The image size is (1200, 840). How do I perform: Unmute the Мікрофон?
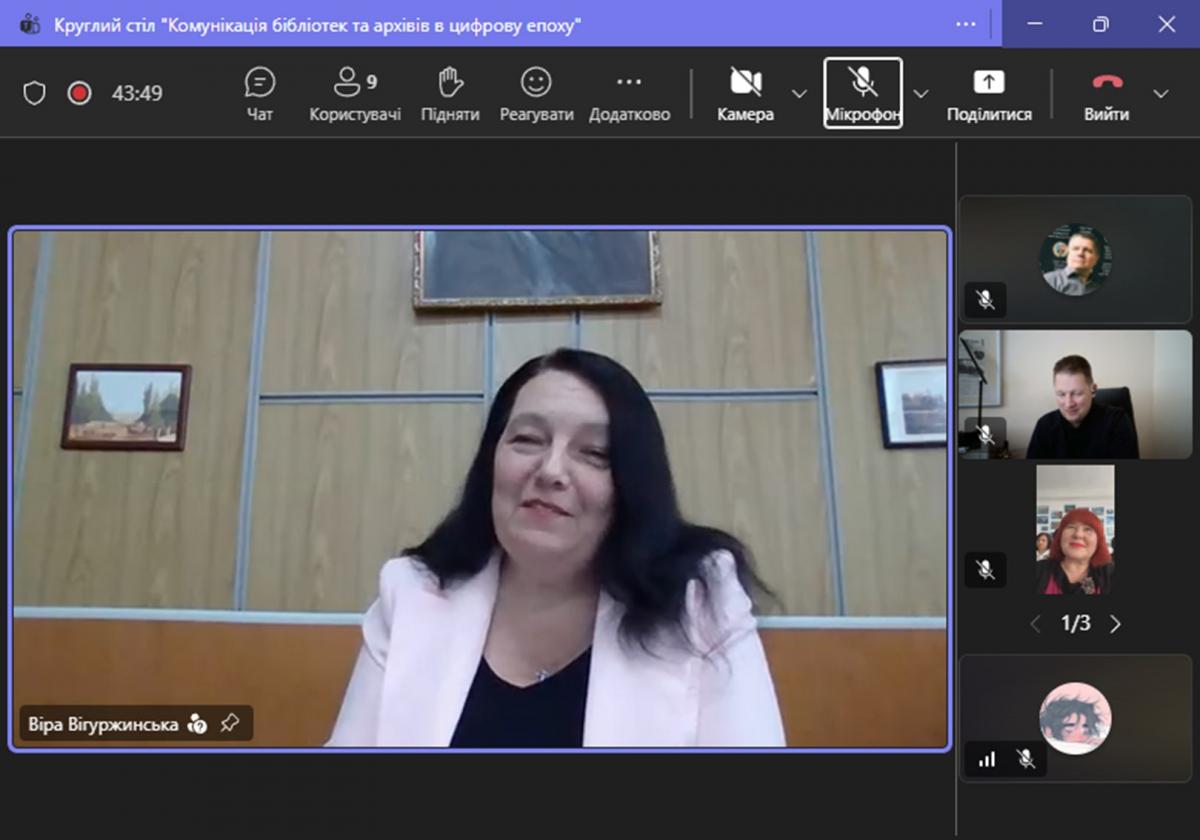[862, 93]
